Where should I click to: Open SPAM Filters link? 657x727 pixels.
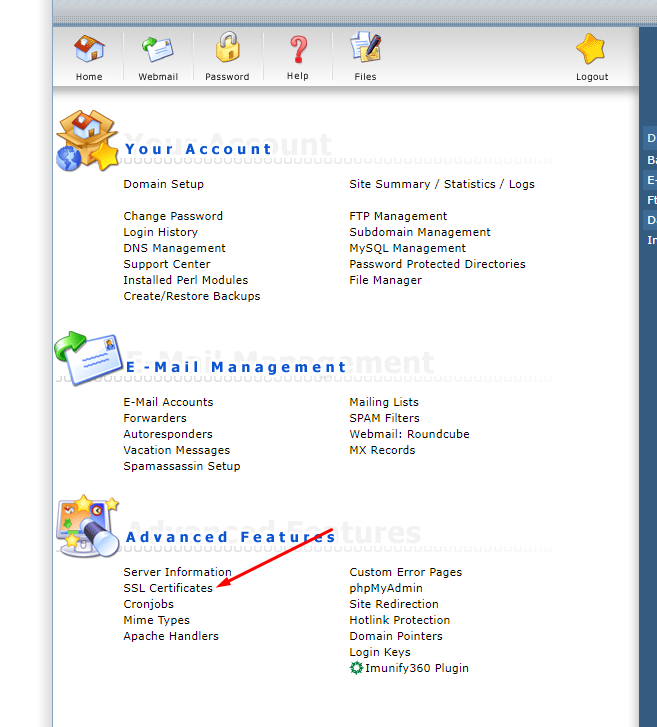click(384, 418)
